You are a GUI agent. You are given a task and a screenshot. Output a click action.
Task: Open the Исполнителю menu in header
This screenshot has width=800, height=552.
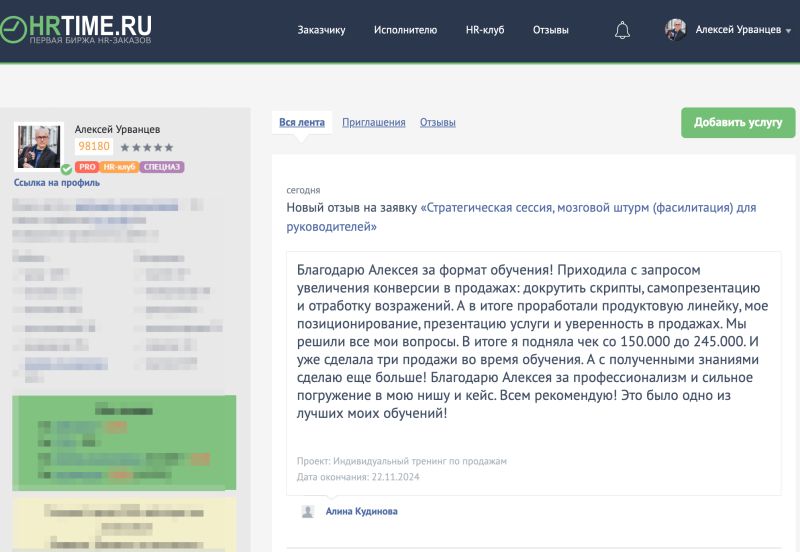pyautogui.click(x=405, y=30)
